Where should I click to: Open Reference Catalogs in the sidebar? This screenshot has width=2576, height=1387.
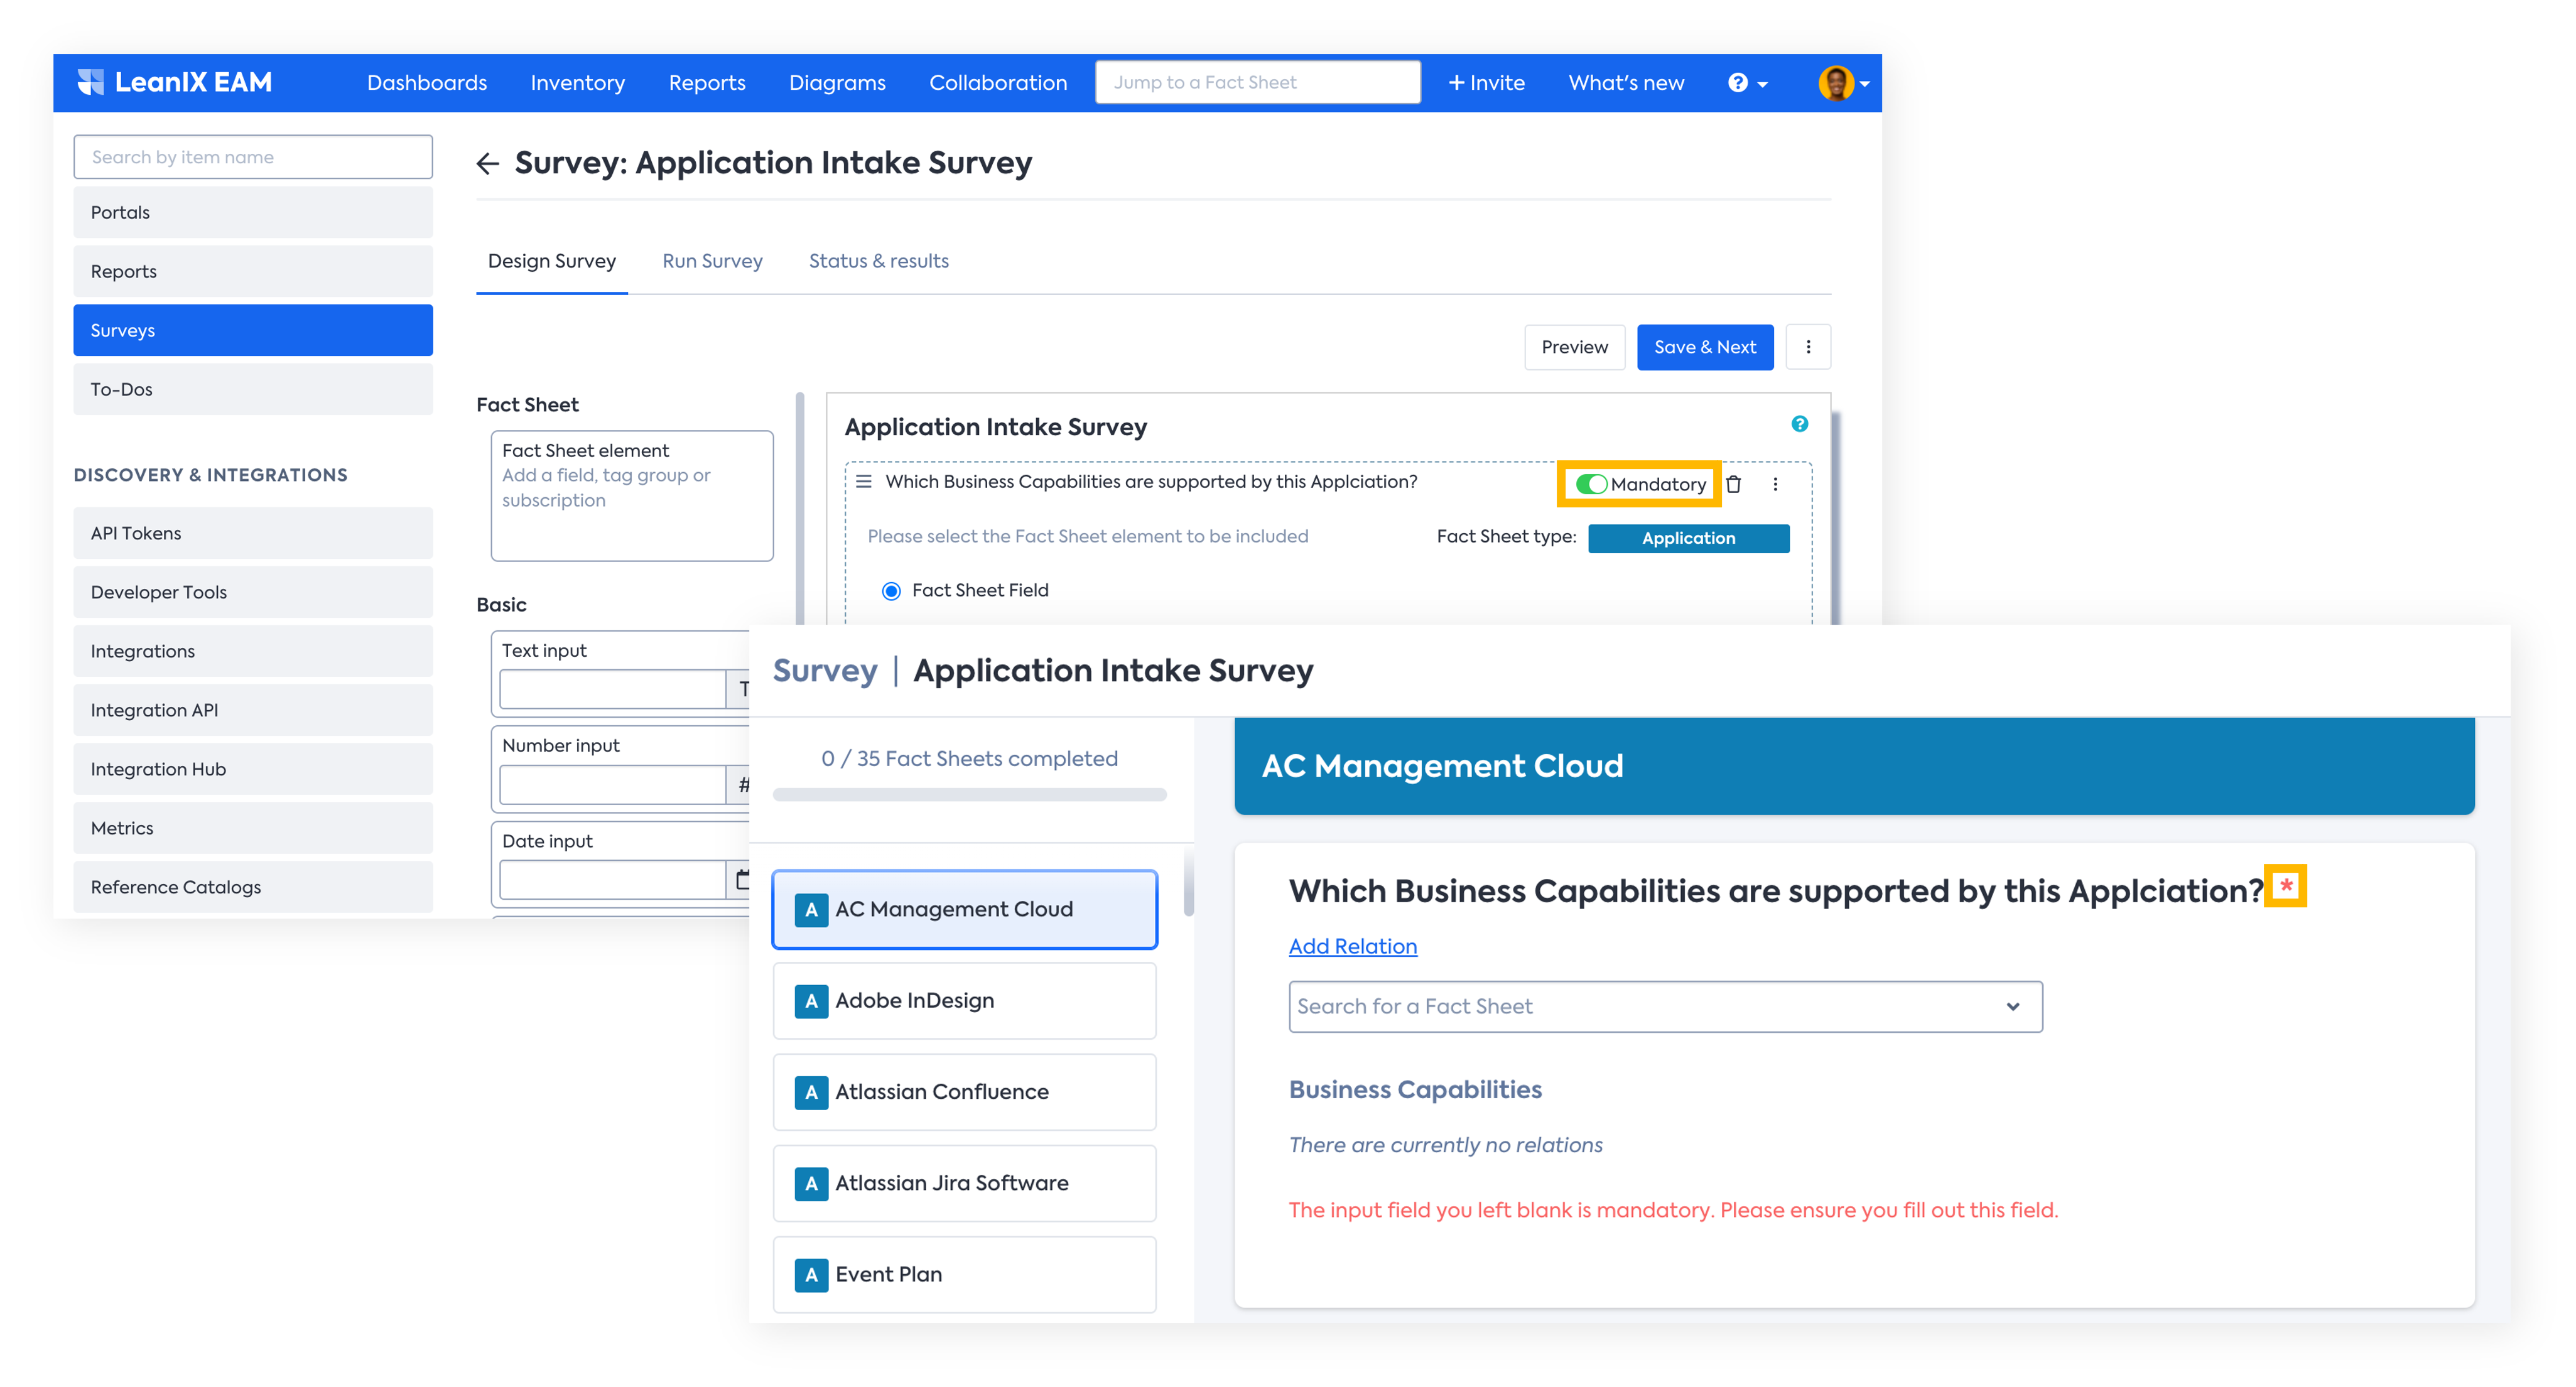[x=253, y=887]
